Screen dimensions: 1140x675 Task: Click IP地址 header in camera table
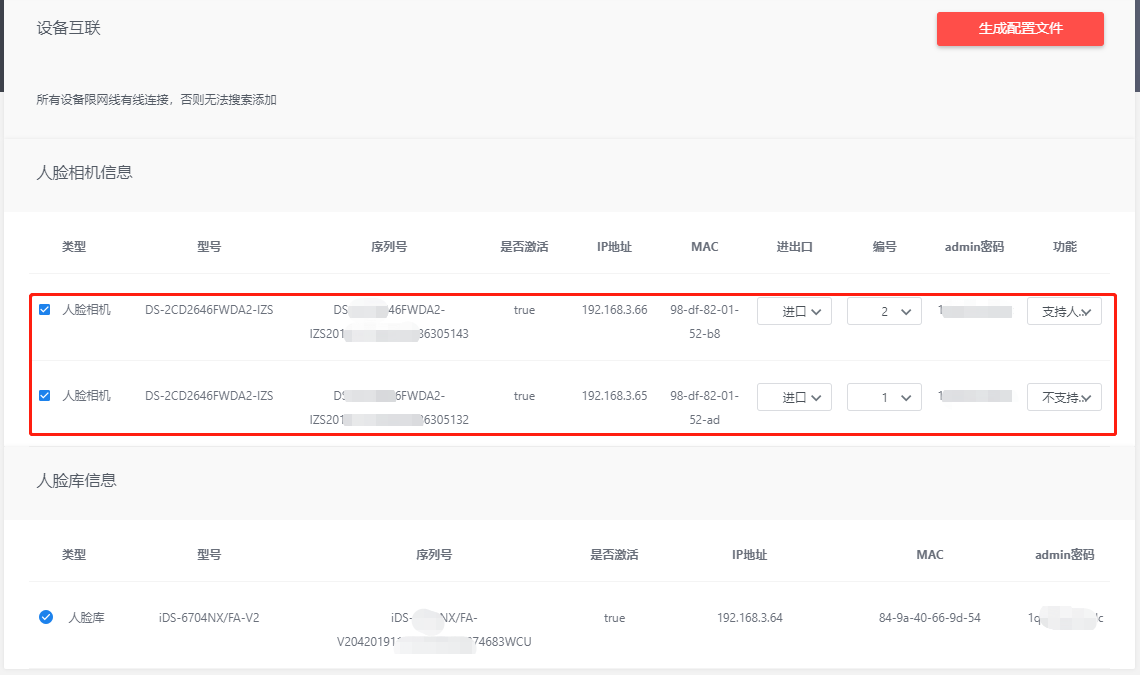pyautogui.click(x=614, y=247)
